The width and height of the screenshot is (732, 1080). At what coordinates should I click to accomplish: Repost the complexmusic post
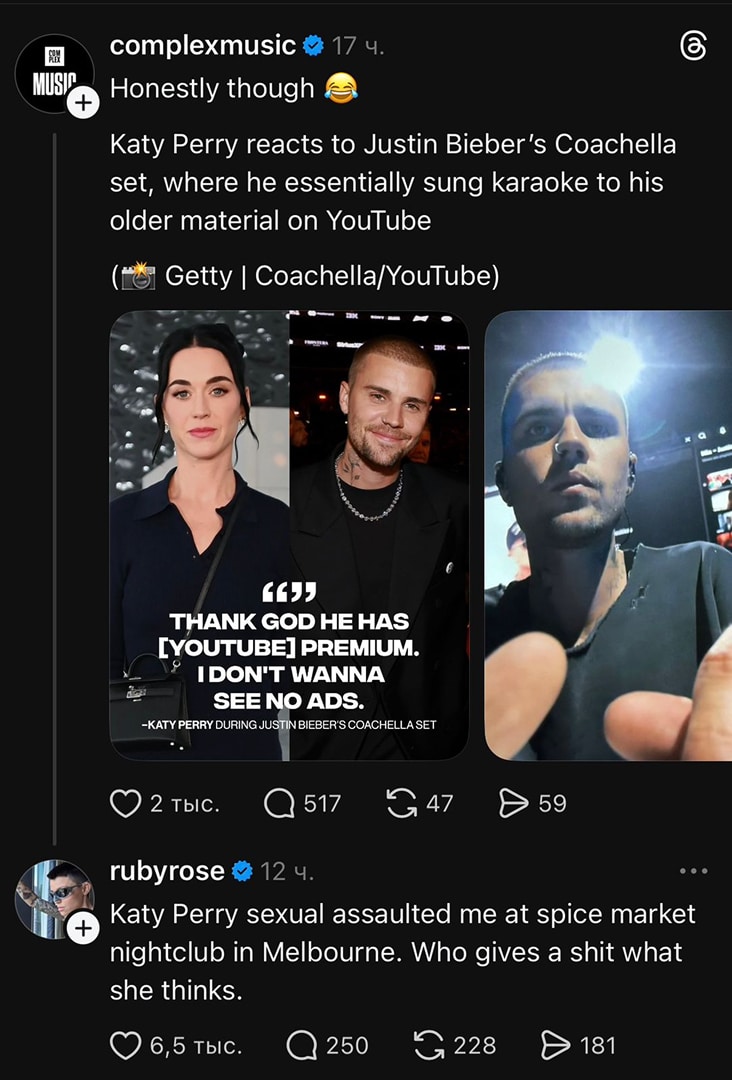[402, 803]
